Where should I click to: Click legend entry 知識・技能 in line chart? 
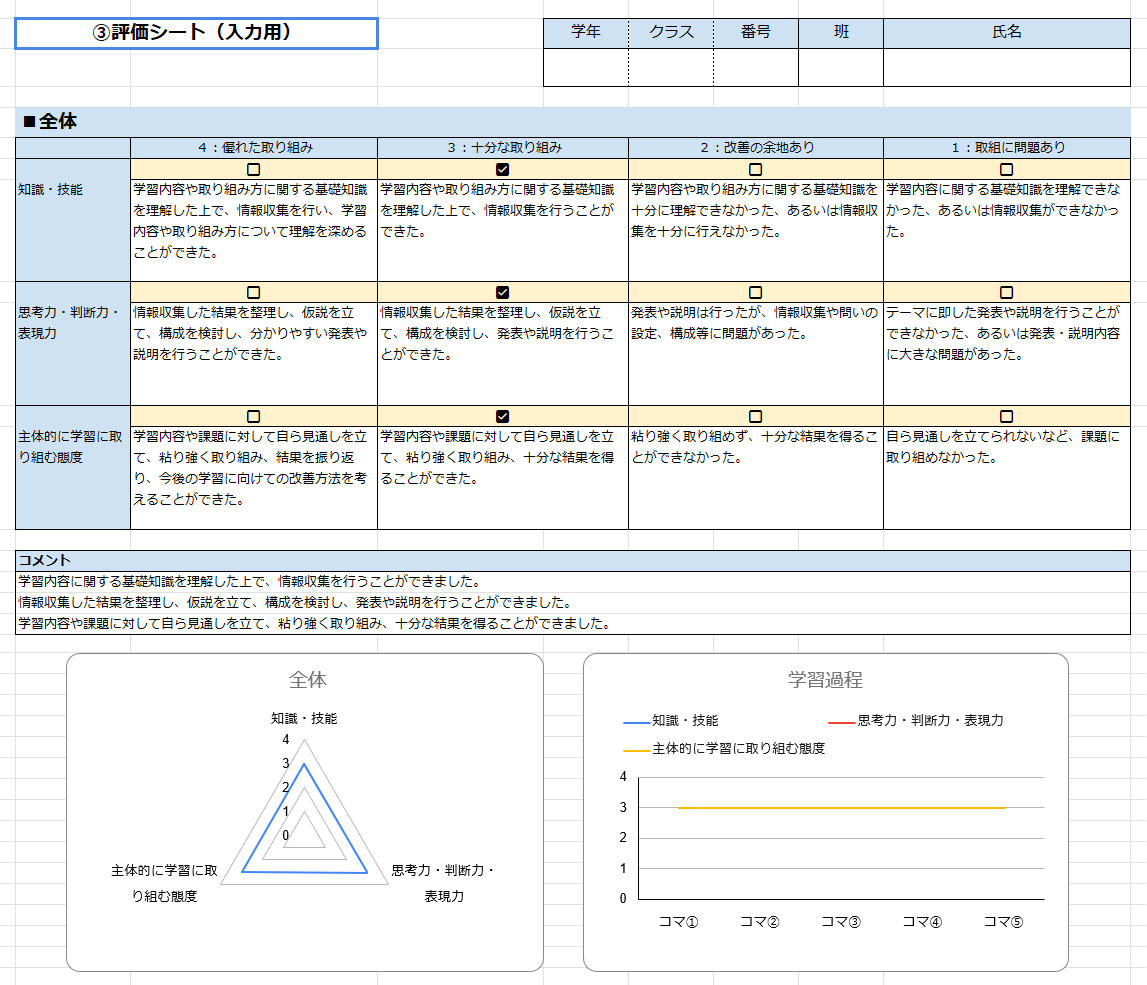click(671, 721)
